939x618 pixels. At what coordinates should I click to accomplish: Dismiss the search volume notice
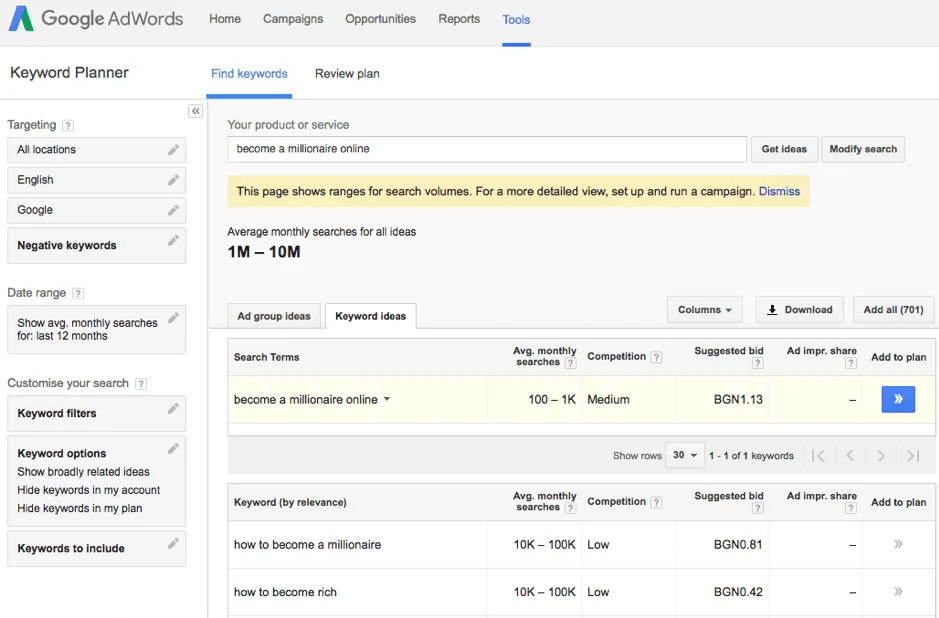point(779,191)
